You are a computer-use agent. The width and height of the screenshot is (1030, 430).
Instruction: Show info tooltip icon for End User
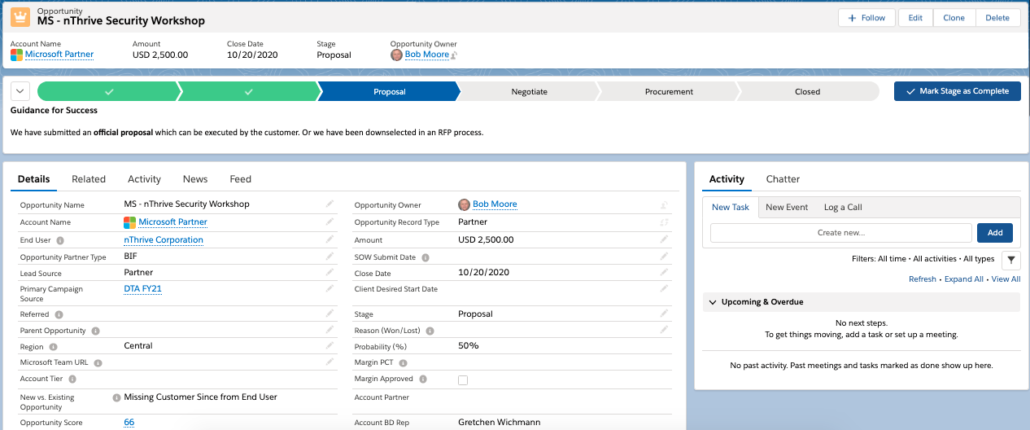(60, 240)
